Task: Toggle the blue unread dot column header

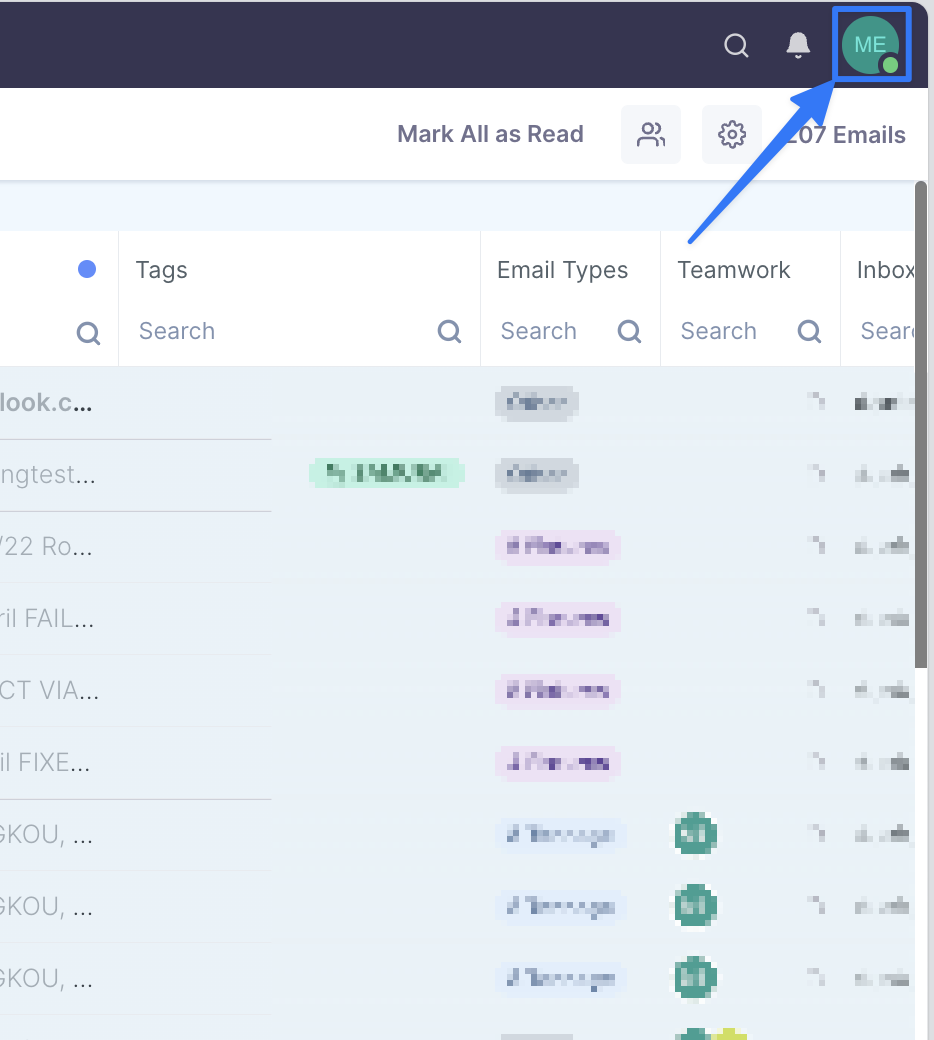Action: click(87, 269)
